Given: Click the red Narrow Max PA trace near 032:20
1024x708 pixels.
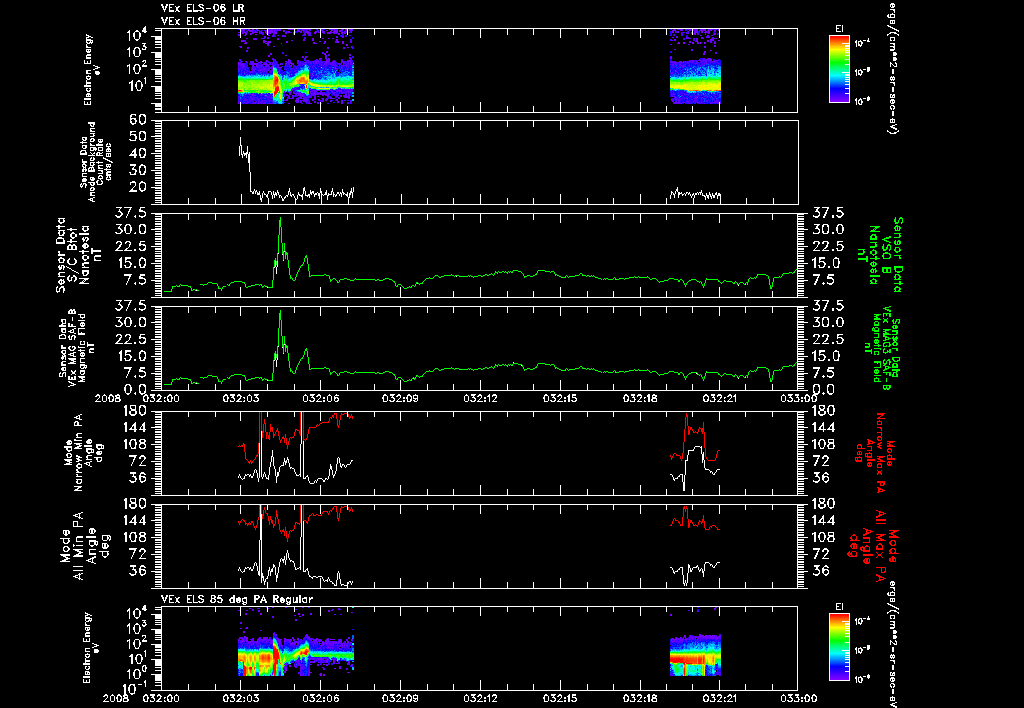Looking at the screenshot, I should (x=694, y=430).
